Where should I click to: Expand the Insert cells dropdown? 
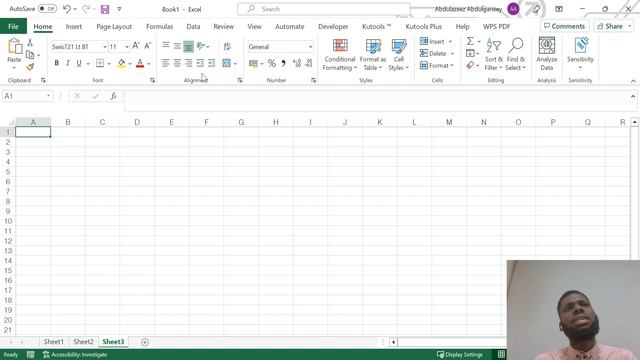coord(450,42)
